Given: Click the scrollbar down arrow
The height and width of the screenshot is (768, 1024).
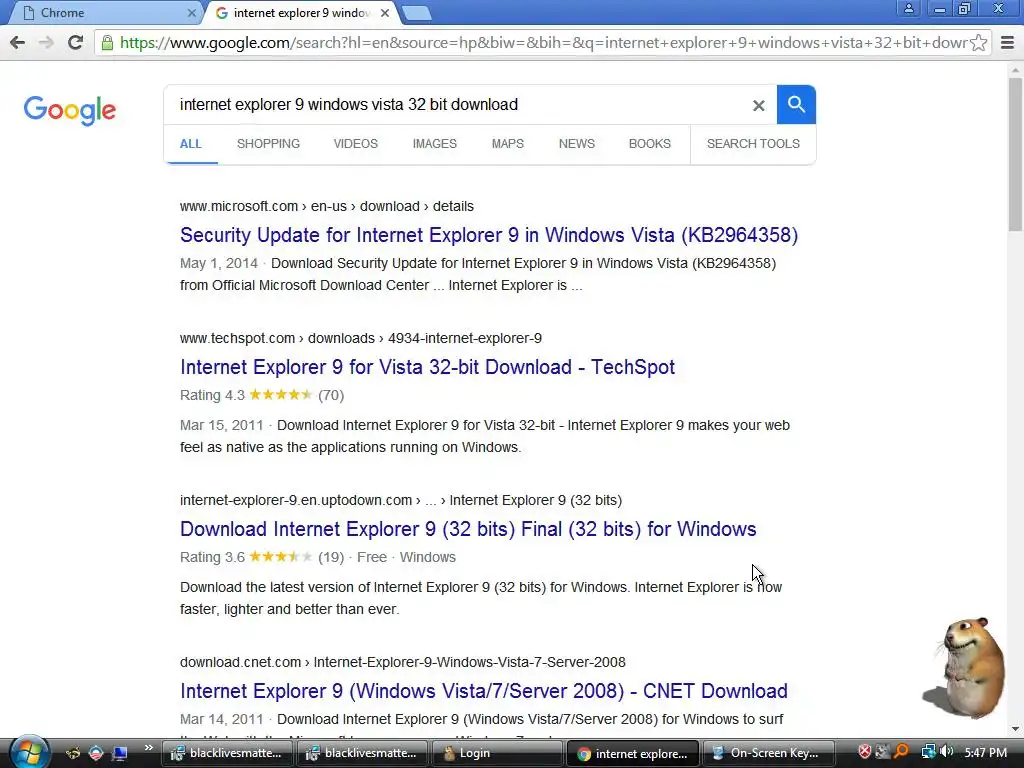Looking at the screenshot, I should [1015, 729].
